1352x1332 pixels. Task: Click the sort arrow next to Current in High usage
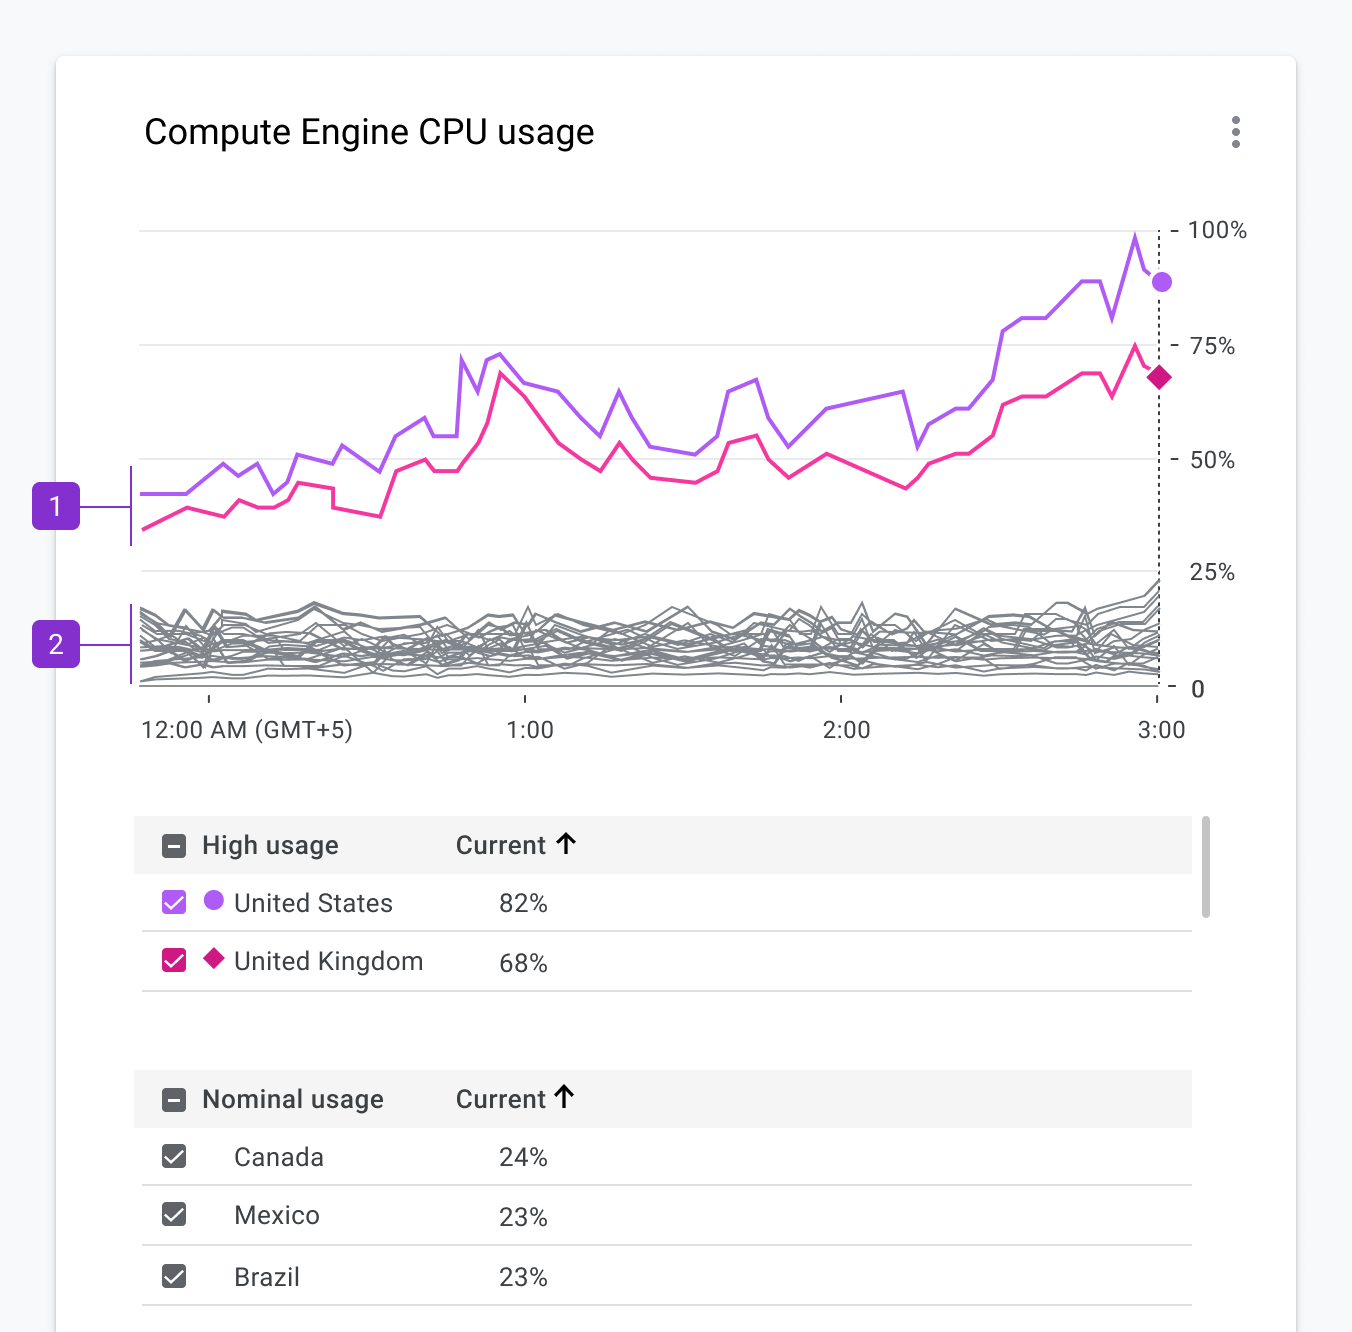(x=567, y=843)
